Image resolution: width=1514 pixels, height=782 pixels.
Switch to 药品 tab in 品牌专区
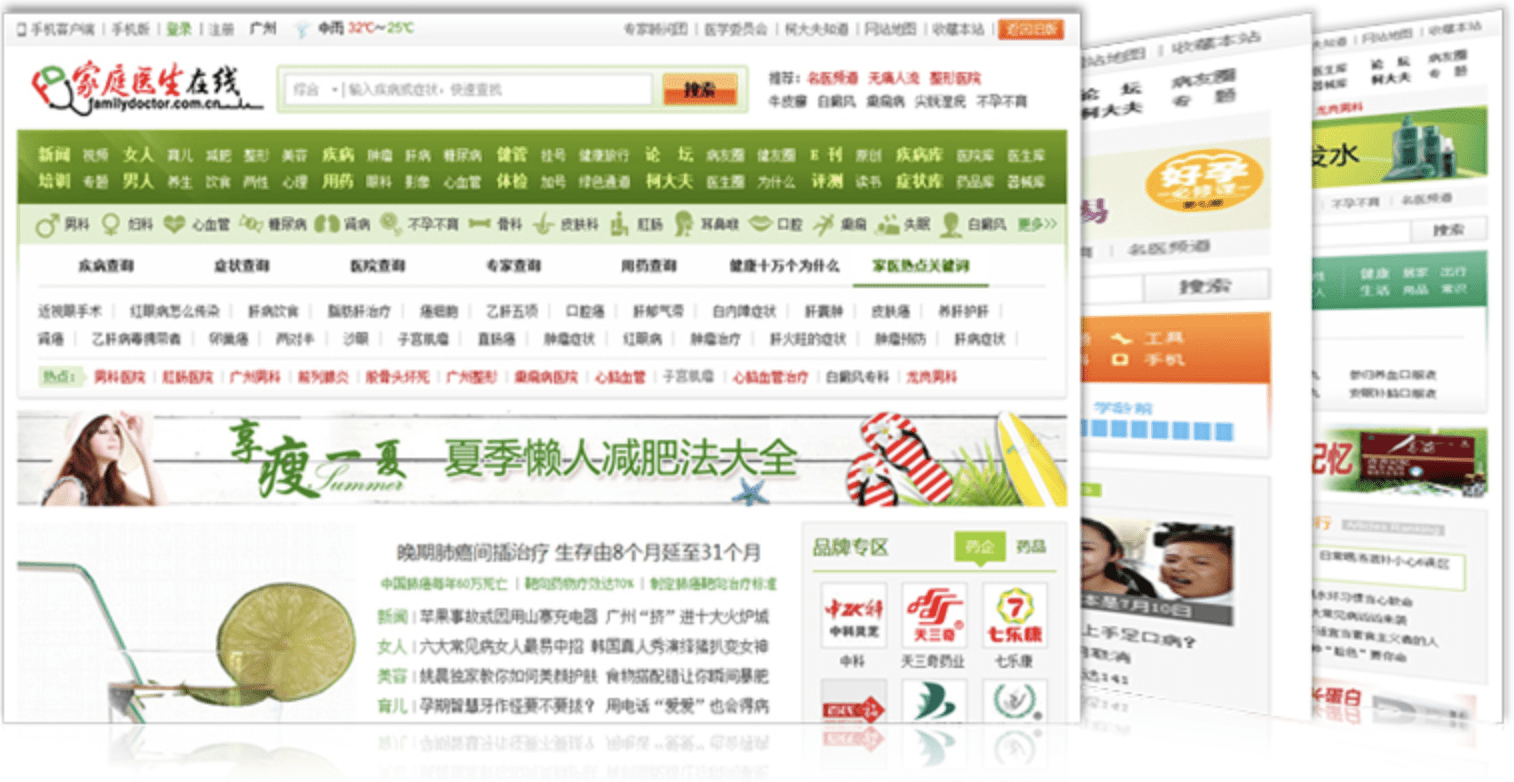(1030, 546)
